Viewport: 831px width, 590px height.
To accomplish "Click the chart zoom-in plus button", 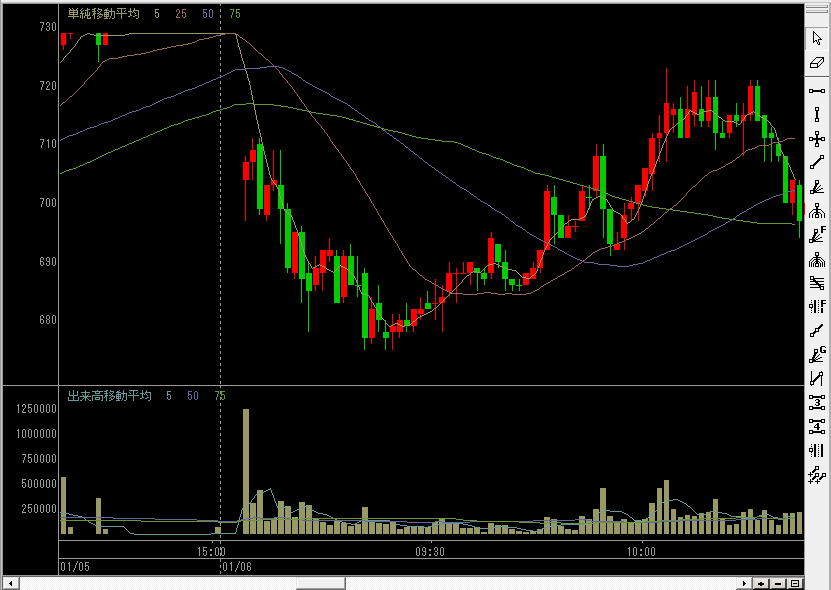I will [761, 584].
